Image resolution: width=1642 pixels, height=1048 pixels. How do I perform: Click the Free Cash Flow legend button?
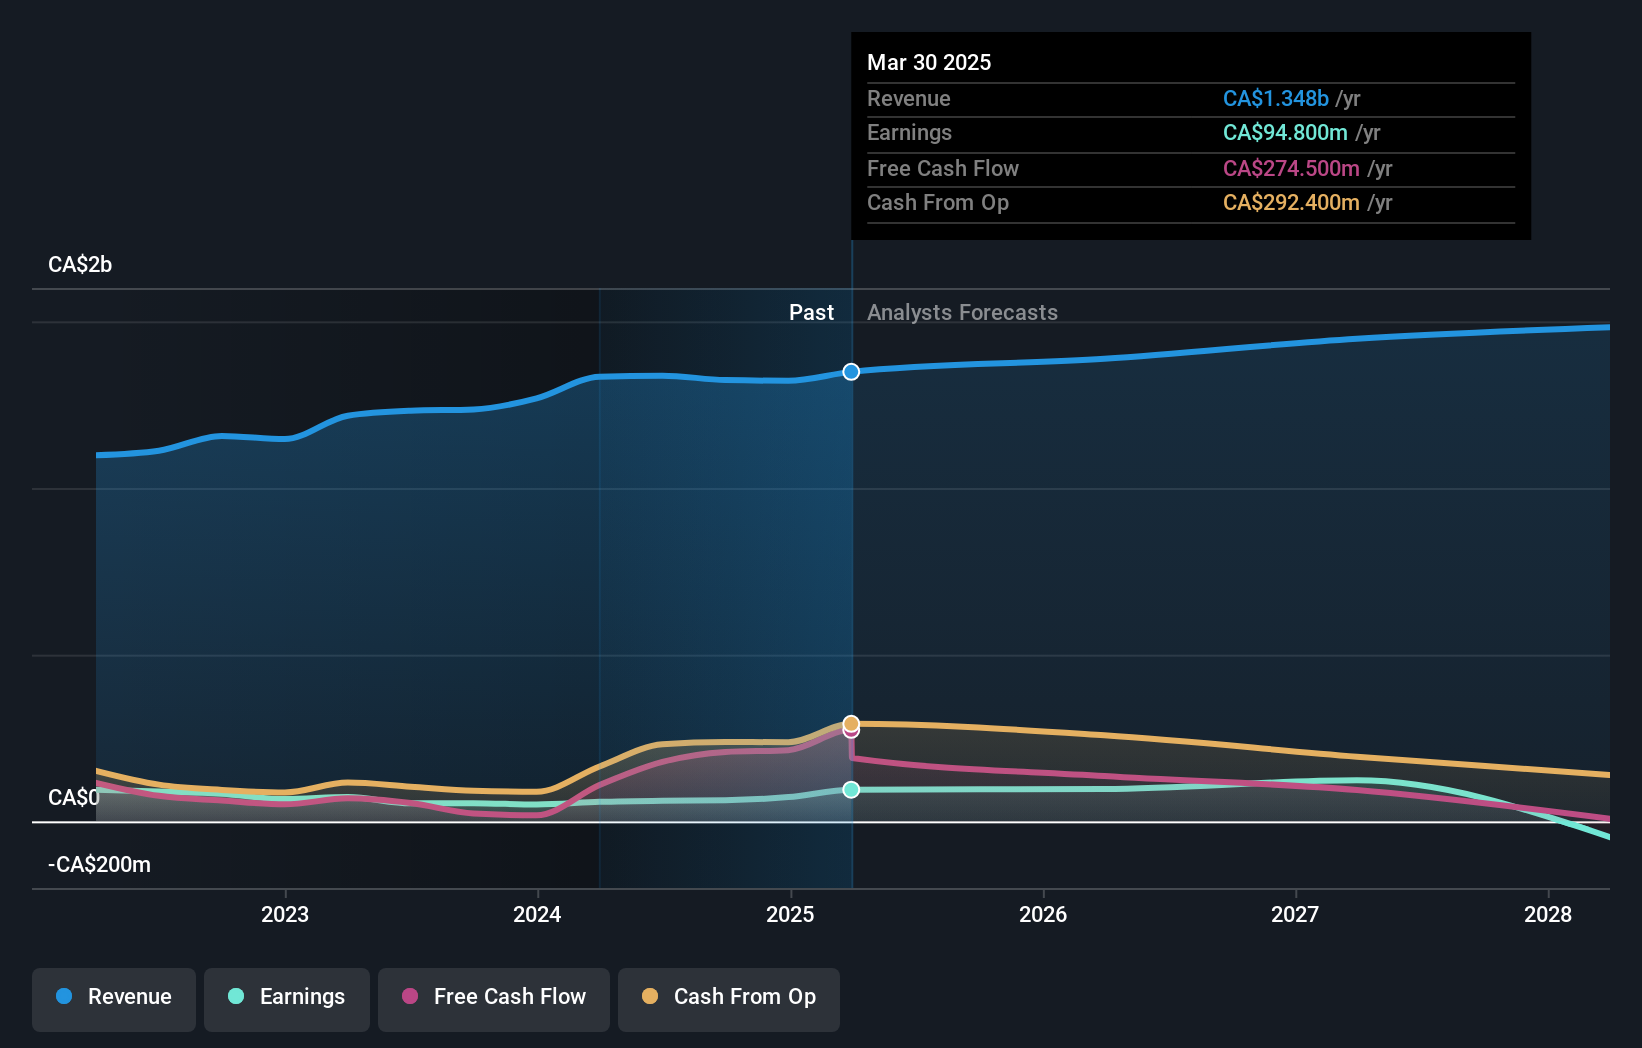coord(493,997)
